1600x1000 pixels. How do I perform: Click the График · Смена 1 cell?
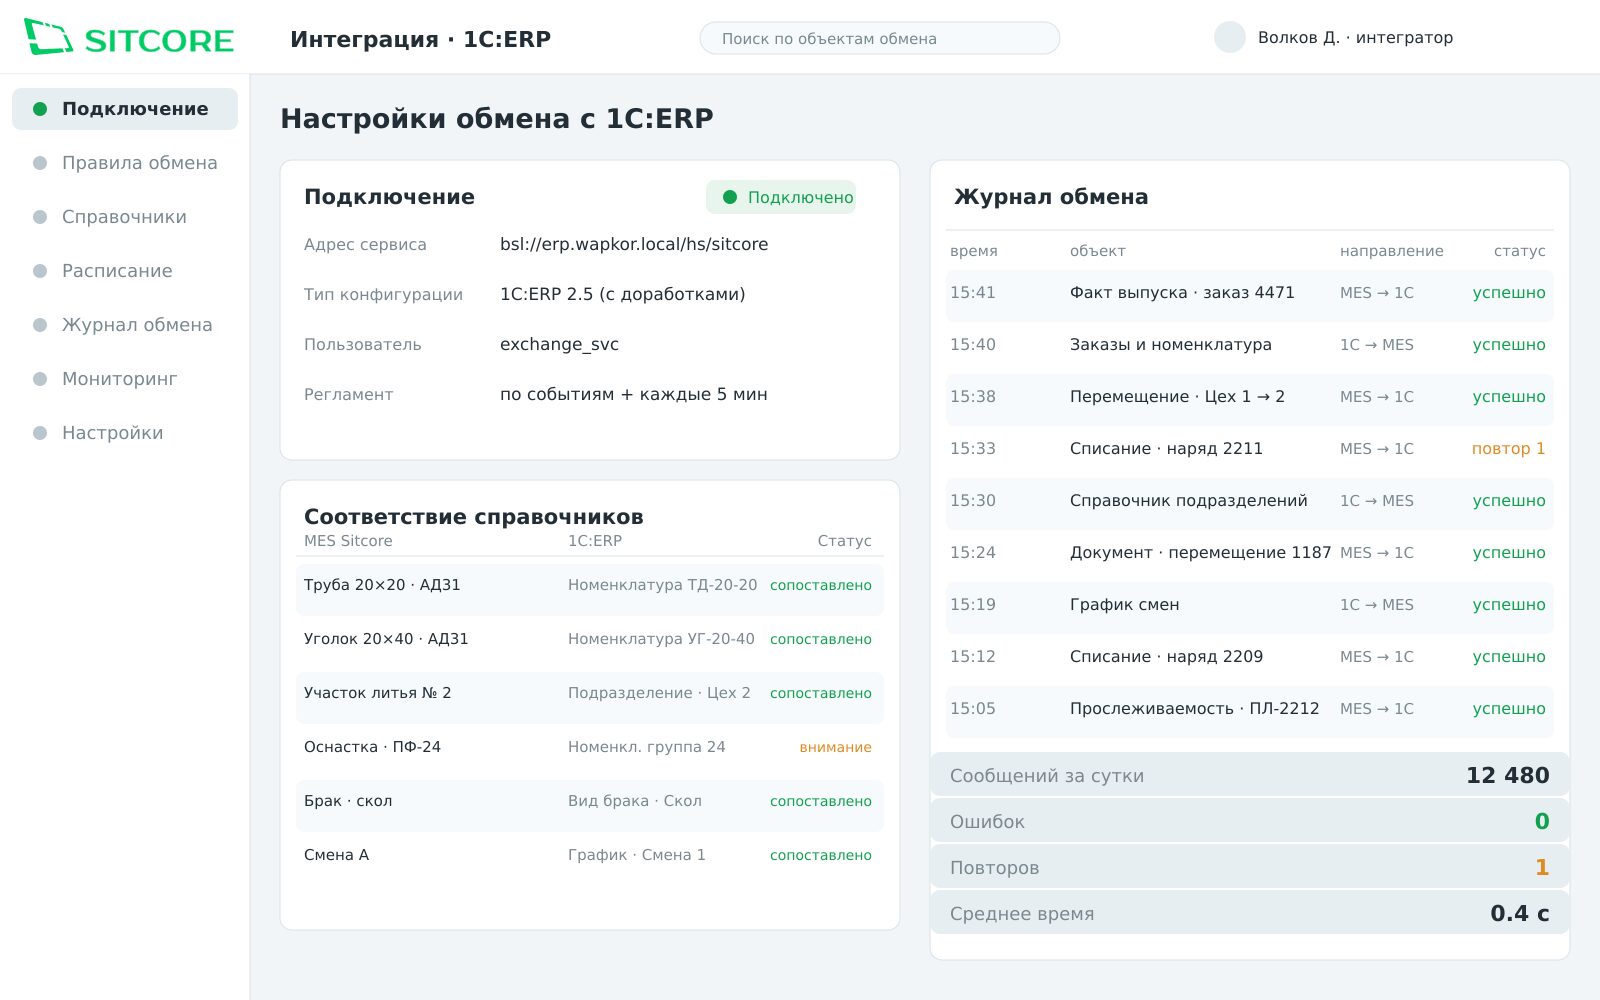(x=637, y=855)
